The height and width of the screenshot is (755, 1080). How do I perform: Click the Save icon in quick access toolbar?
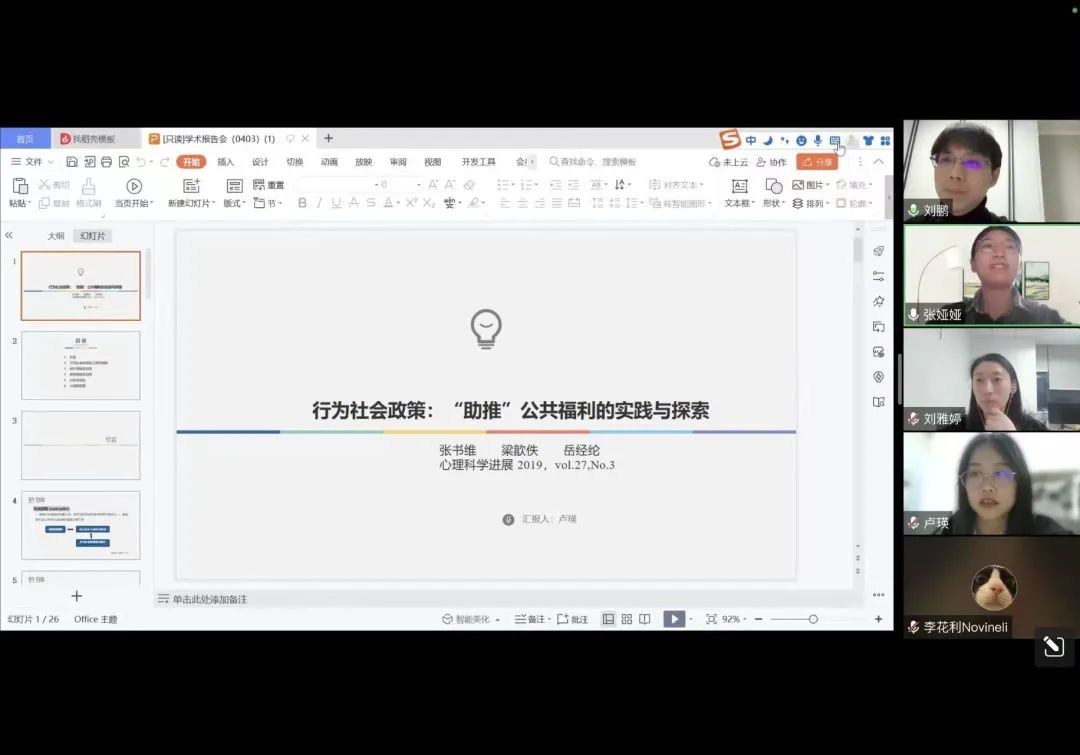pyautogui.click(x=72, y=162)
